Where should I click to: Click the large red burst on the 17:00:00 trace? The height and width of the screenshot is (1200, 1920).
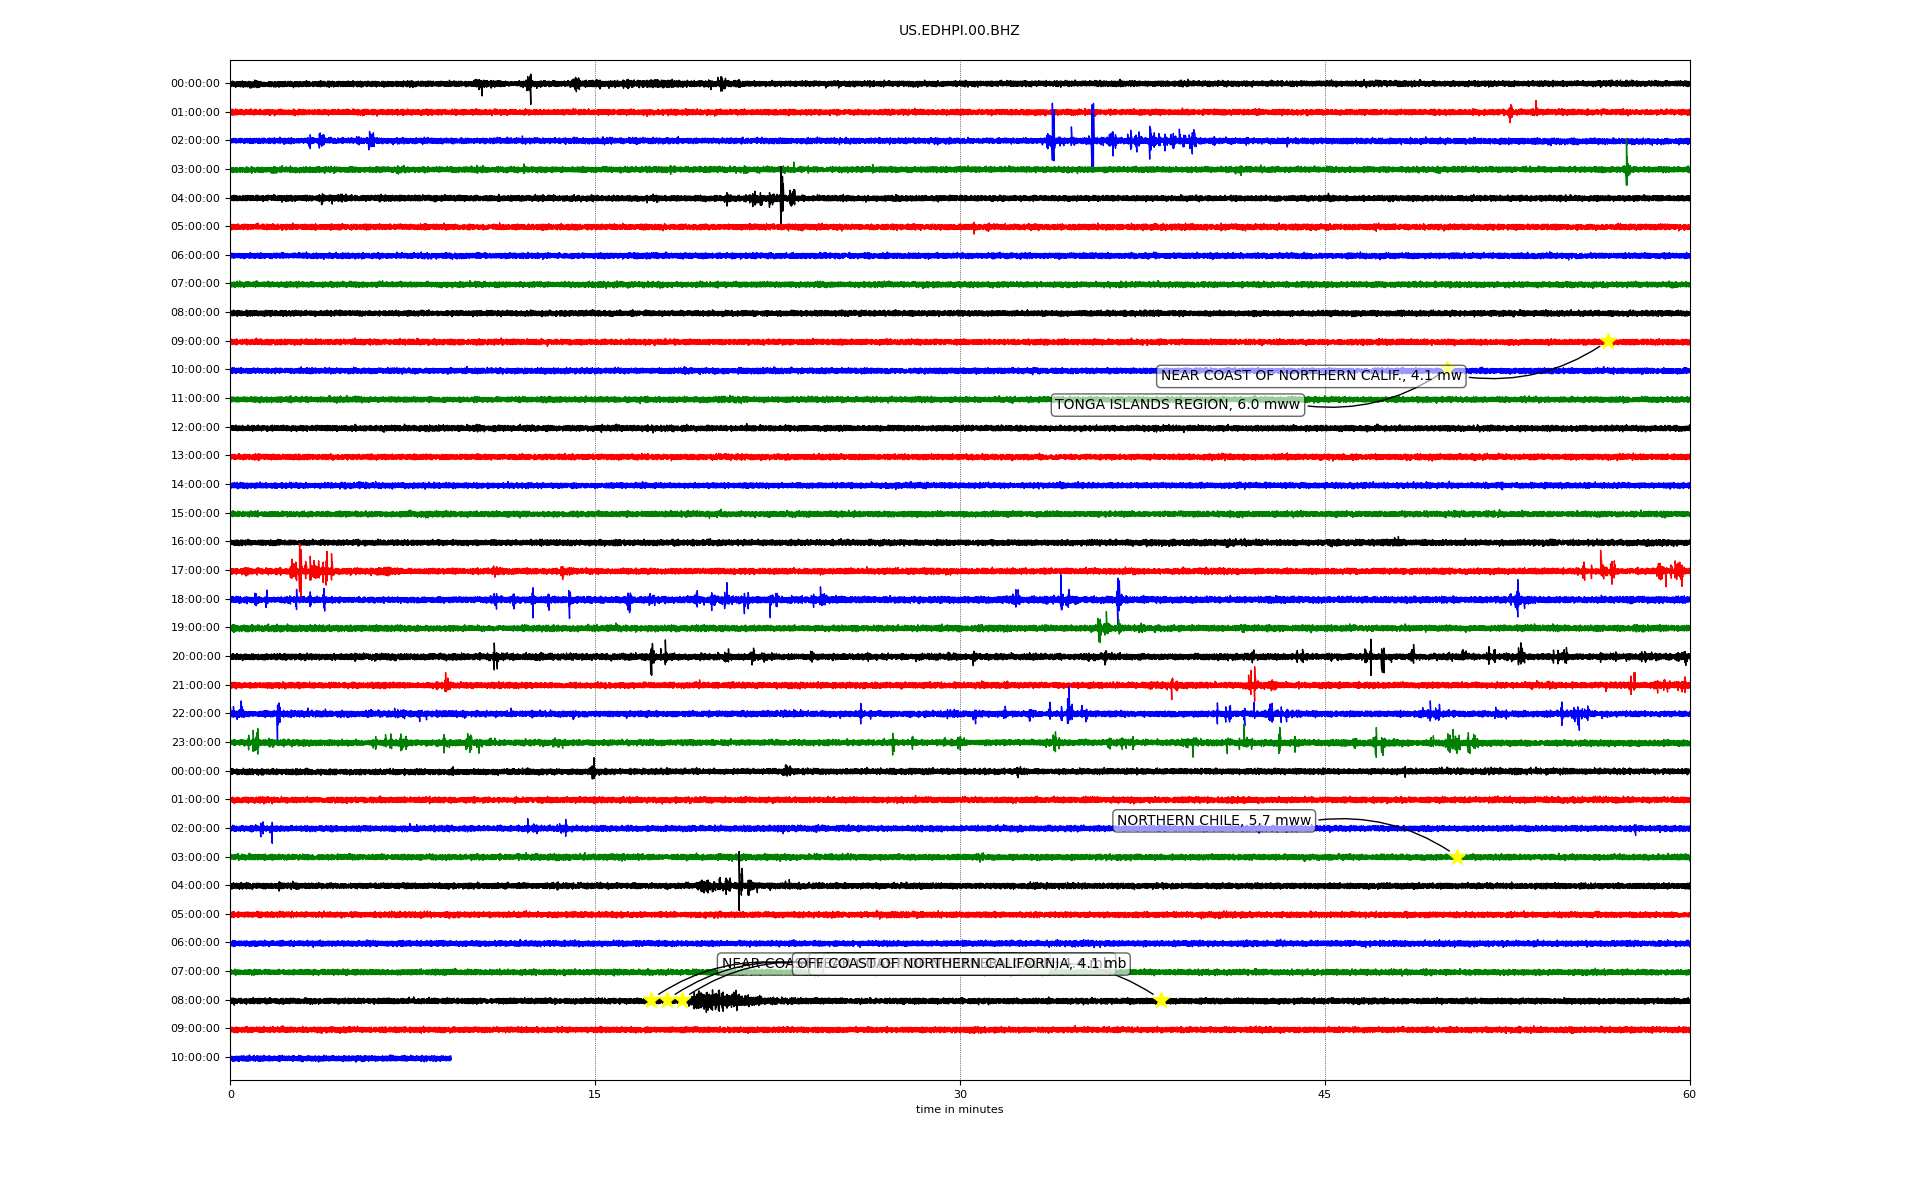(x=311, y=570)
